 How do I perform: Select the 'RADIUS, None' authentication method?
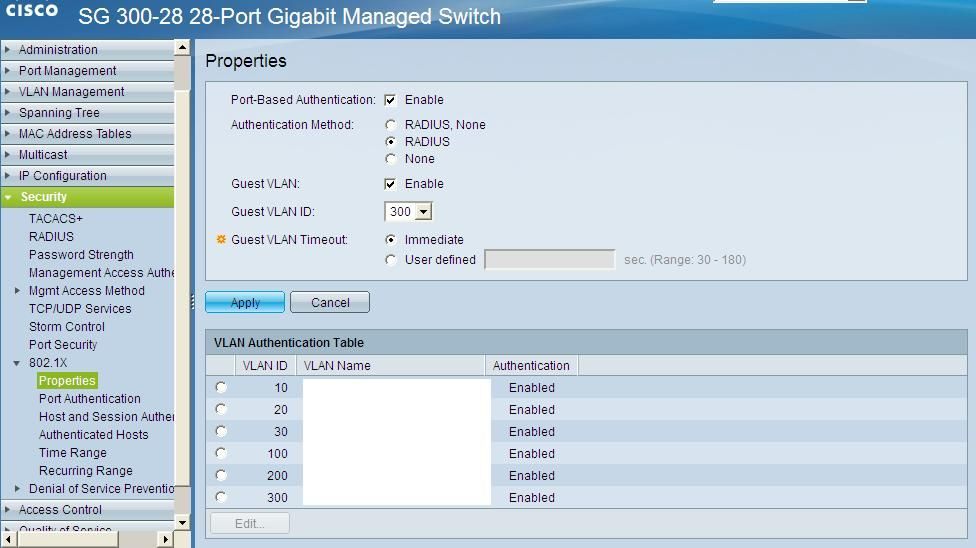(390, 125)
